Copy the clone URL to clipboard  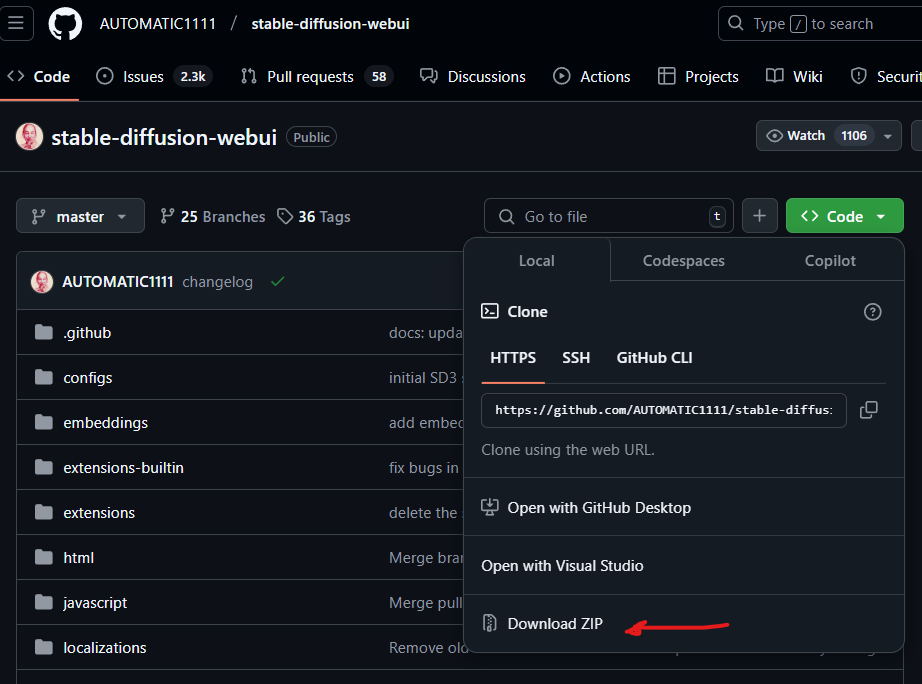coord(868,410)
